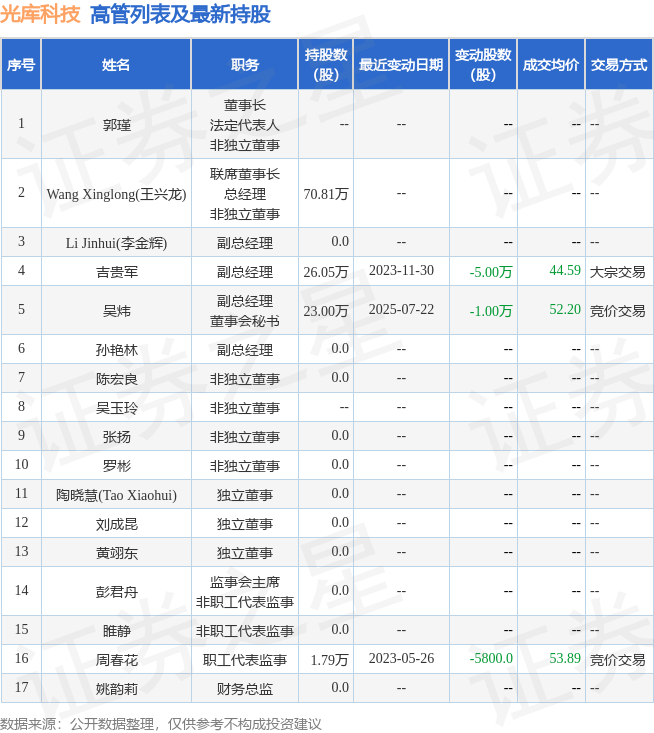Click the name 陈宏良
This screenshot has height=733, width=654.
tap(117, 379)
